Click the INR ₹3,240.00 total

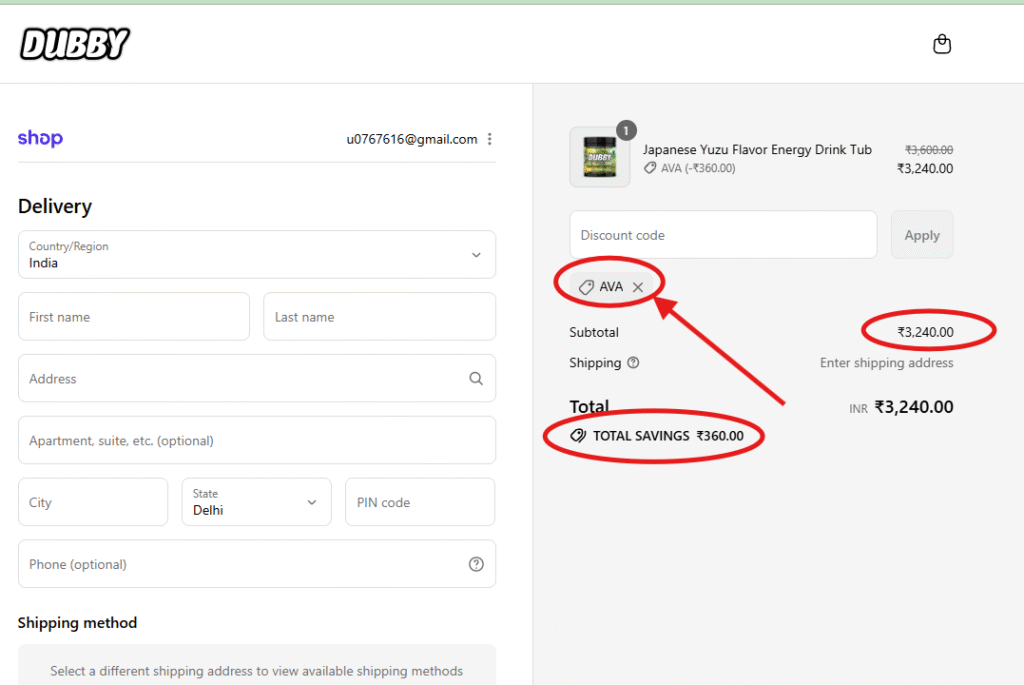tap(901, 407)
